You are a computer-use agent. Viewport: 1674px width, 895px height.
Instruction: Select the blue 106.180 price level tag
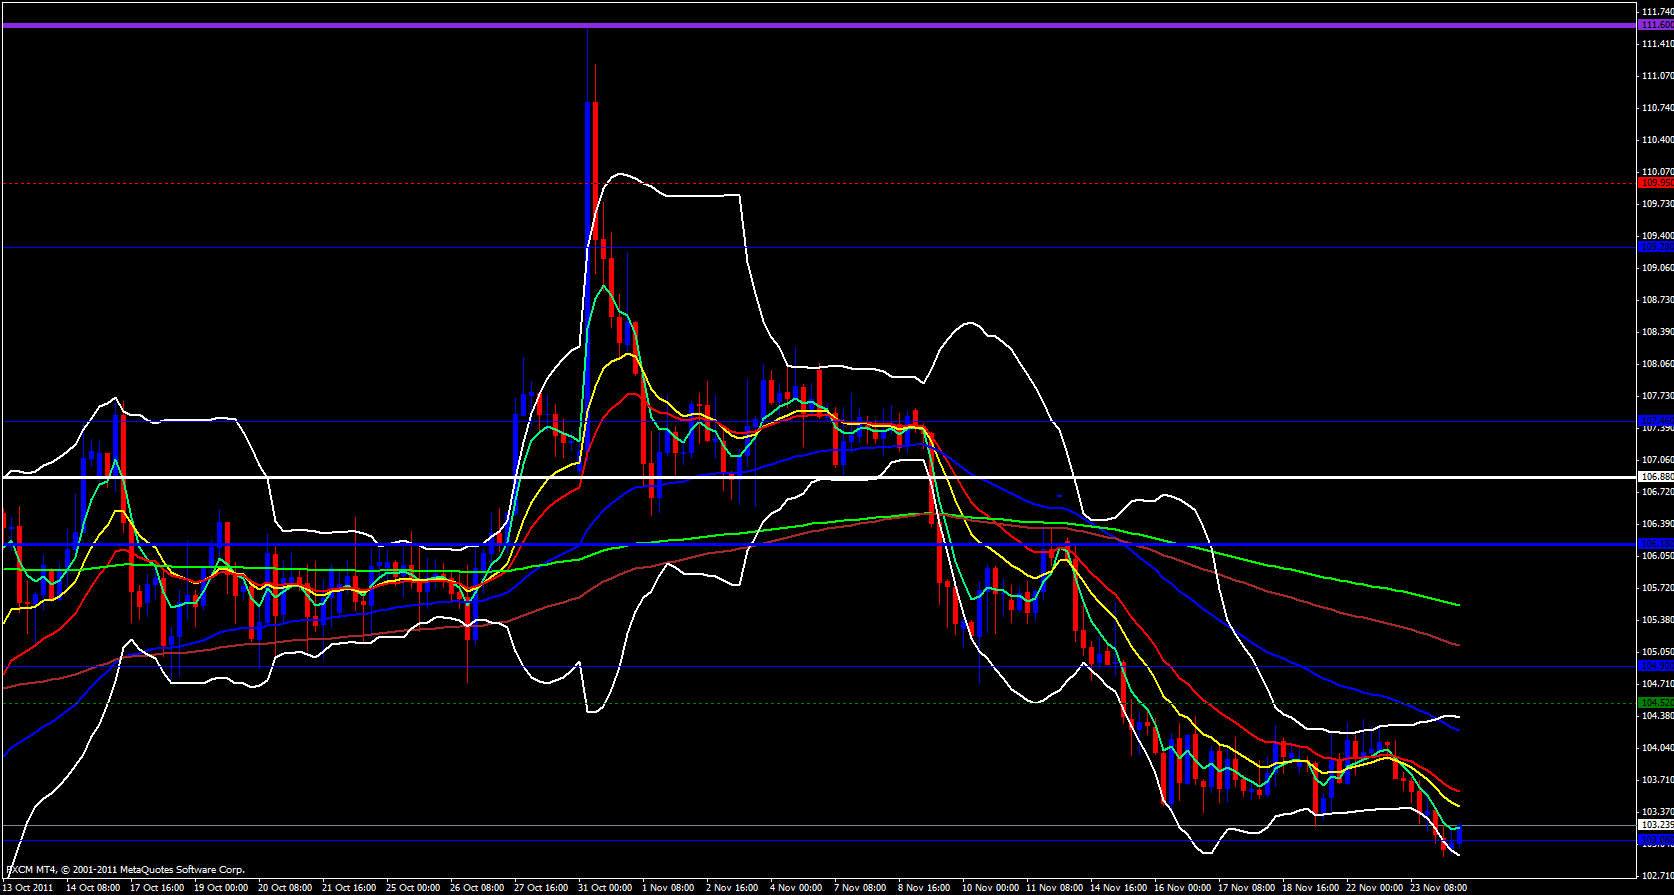[x=1655, y=544]
